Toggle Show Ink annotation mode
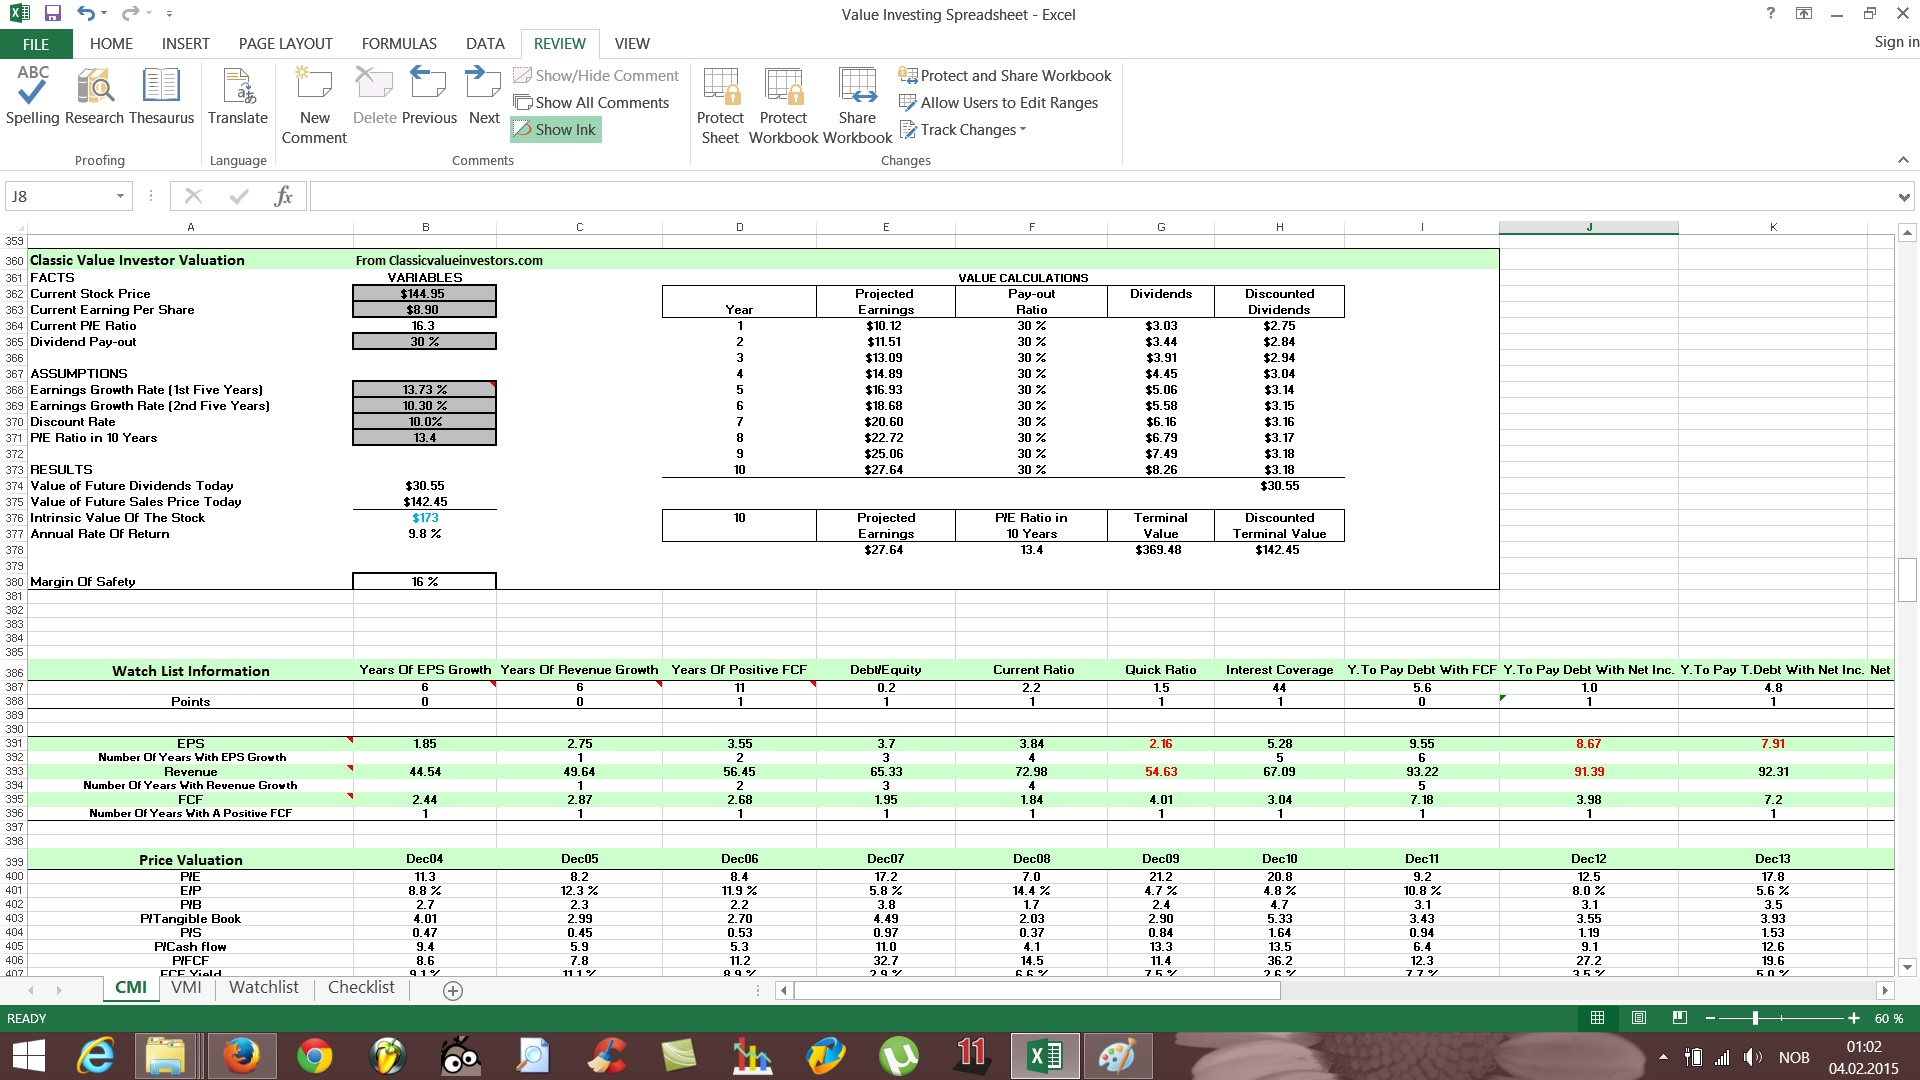 point(558,128)
